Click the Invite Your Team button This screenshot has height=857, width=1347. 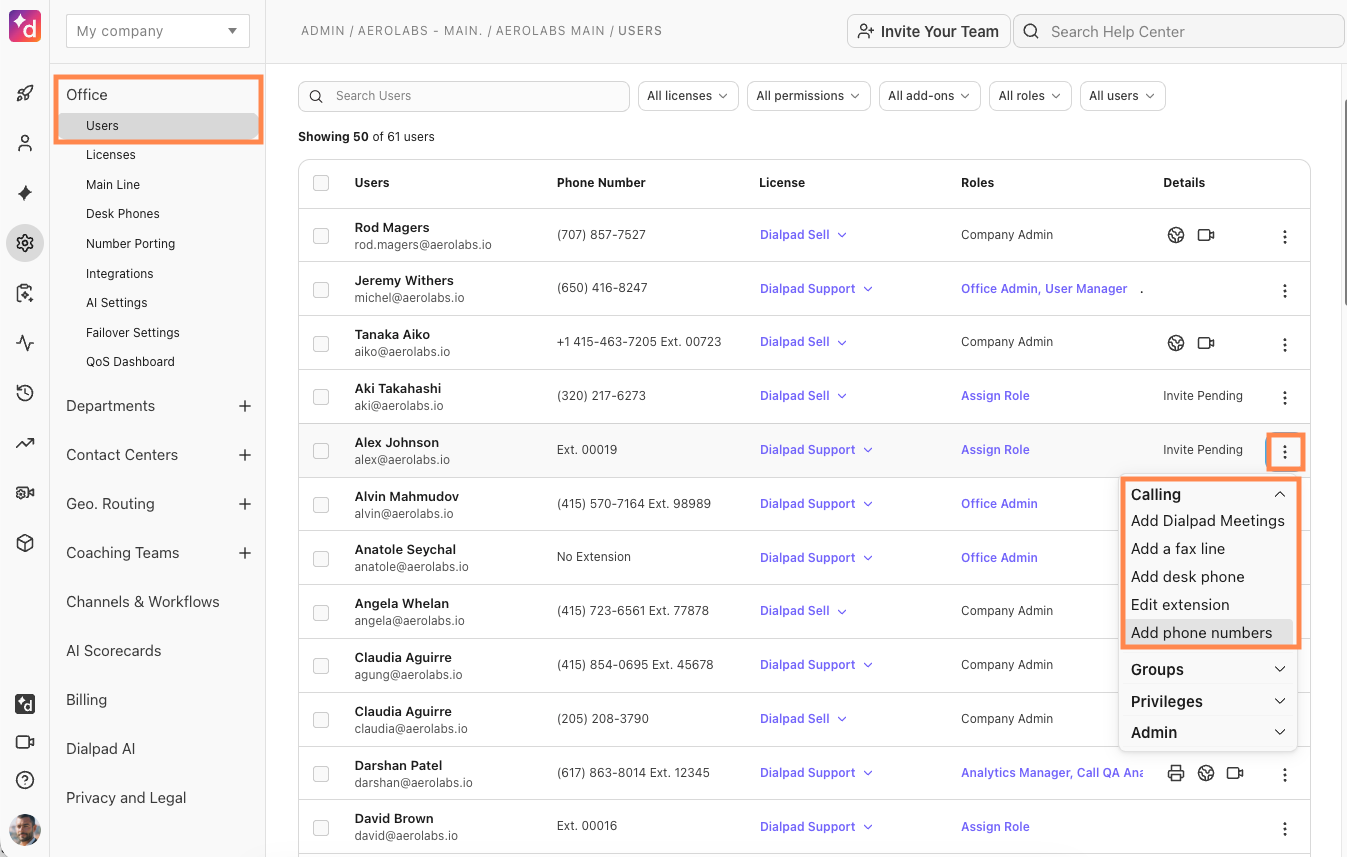click(927, 31)
